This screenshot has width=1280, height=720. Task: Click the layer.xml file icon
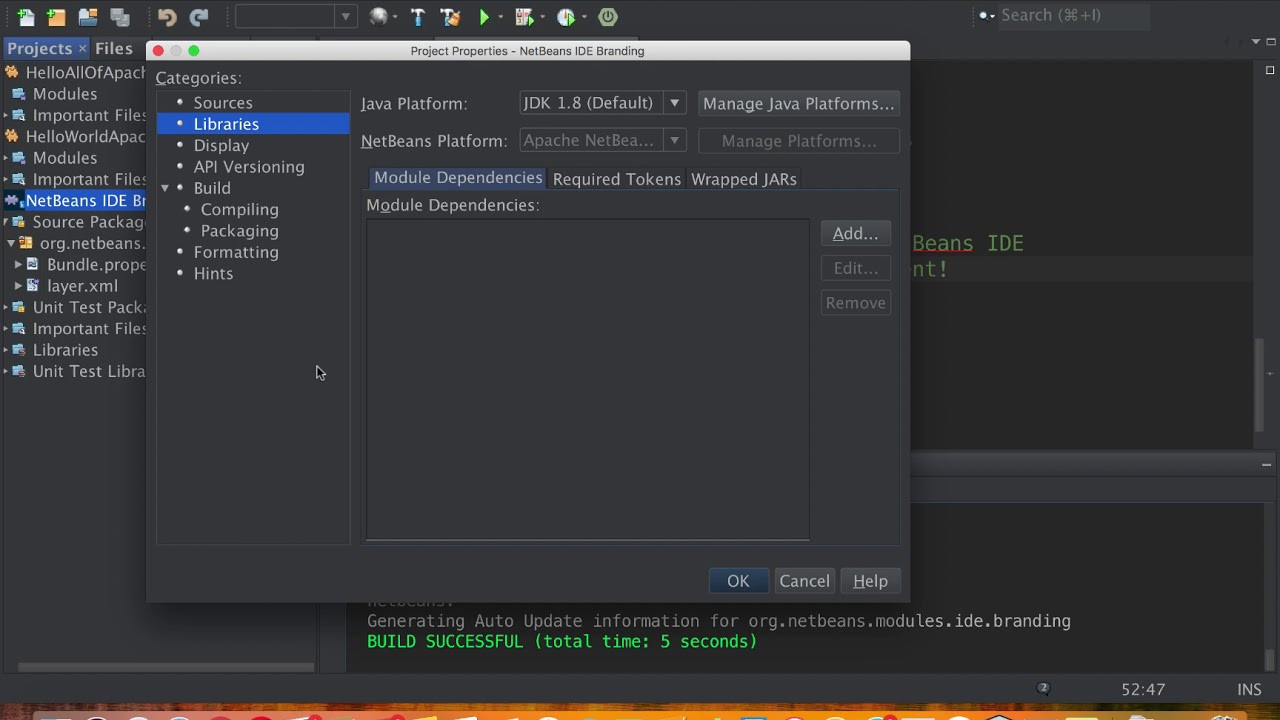coord(33,286)
